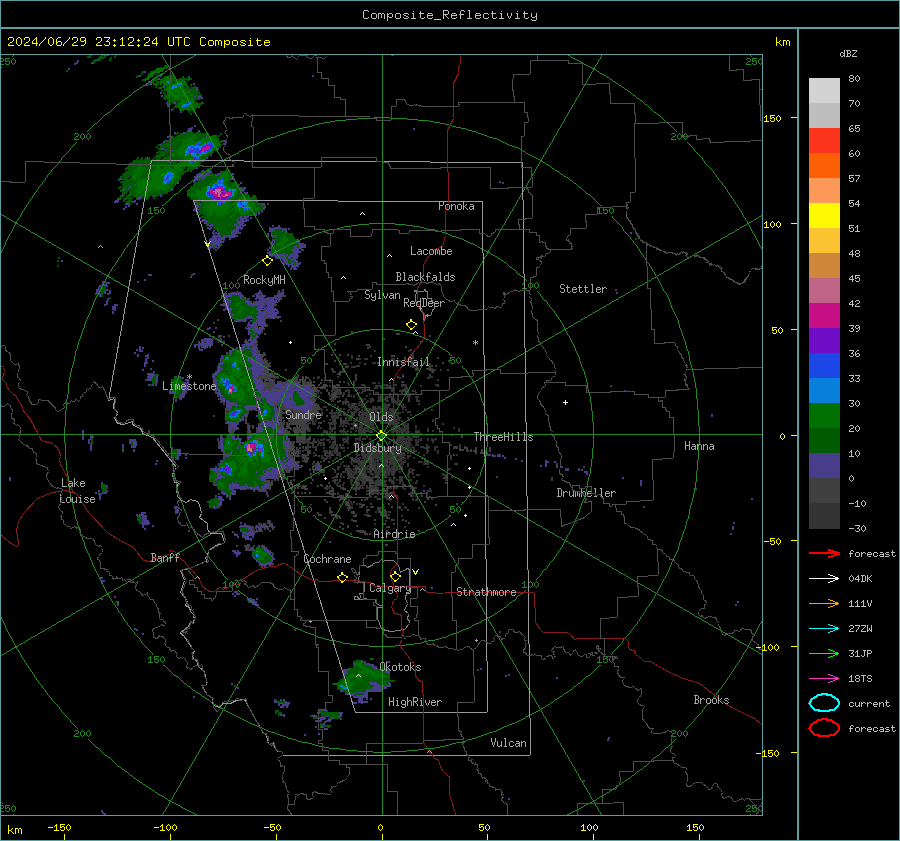Click the HighRiver label

click(x=415, y=702)
